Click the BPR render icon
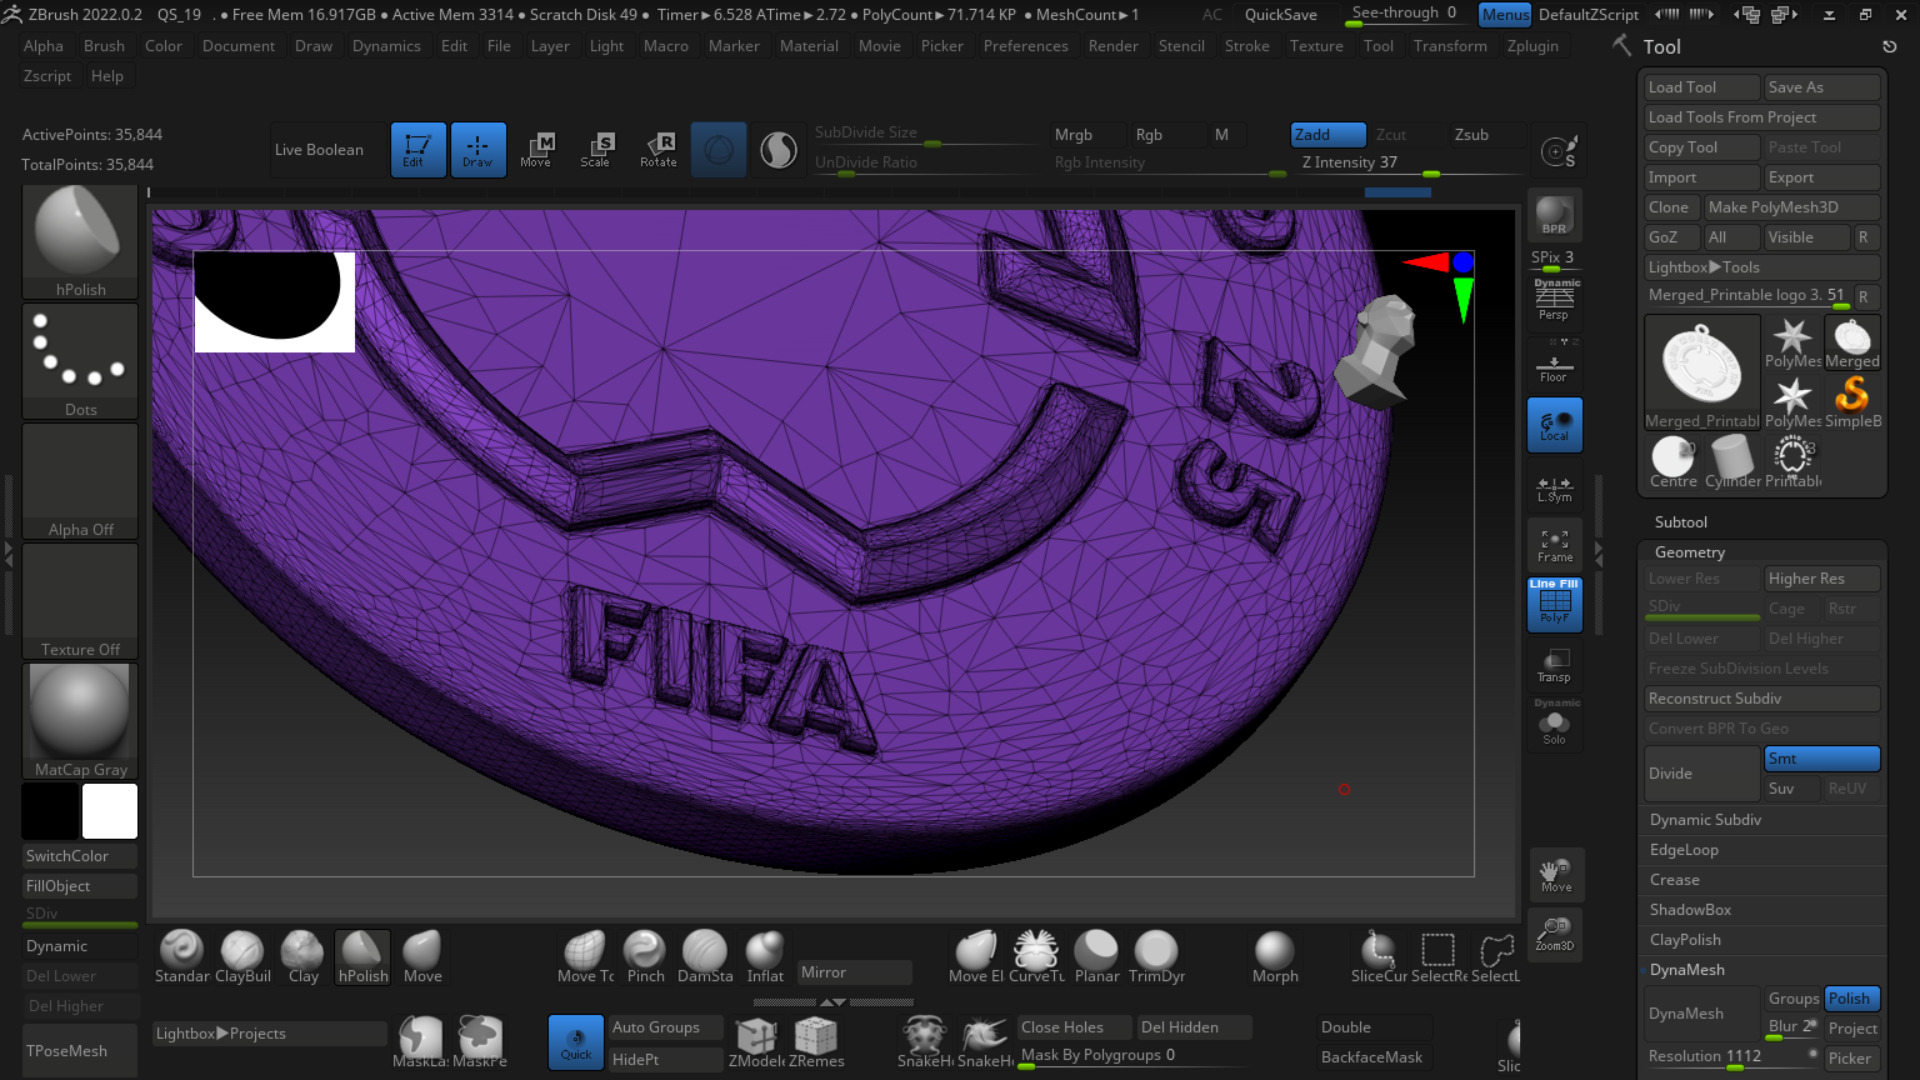This screenshot has height=1080, width=1920. pos(1554,215)
